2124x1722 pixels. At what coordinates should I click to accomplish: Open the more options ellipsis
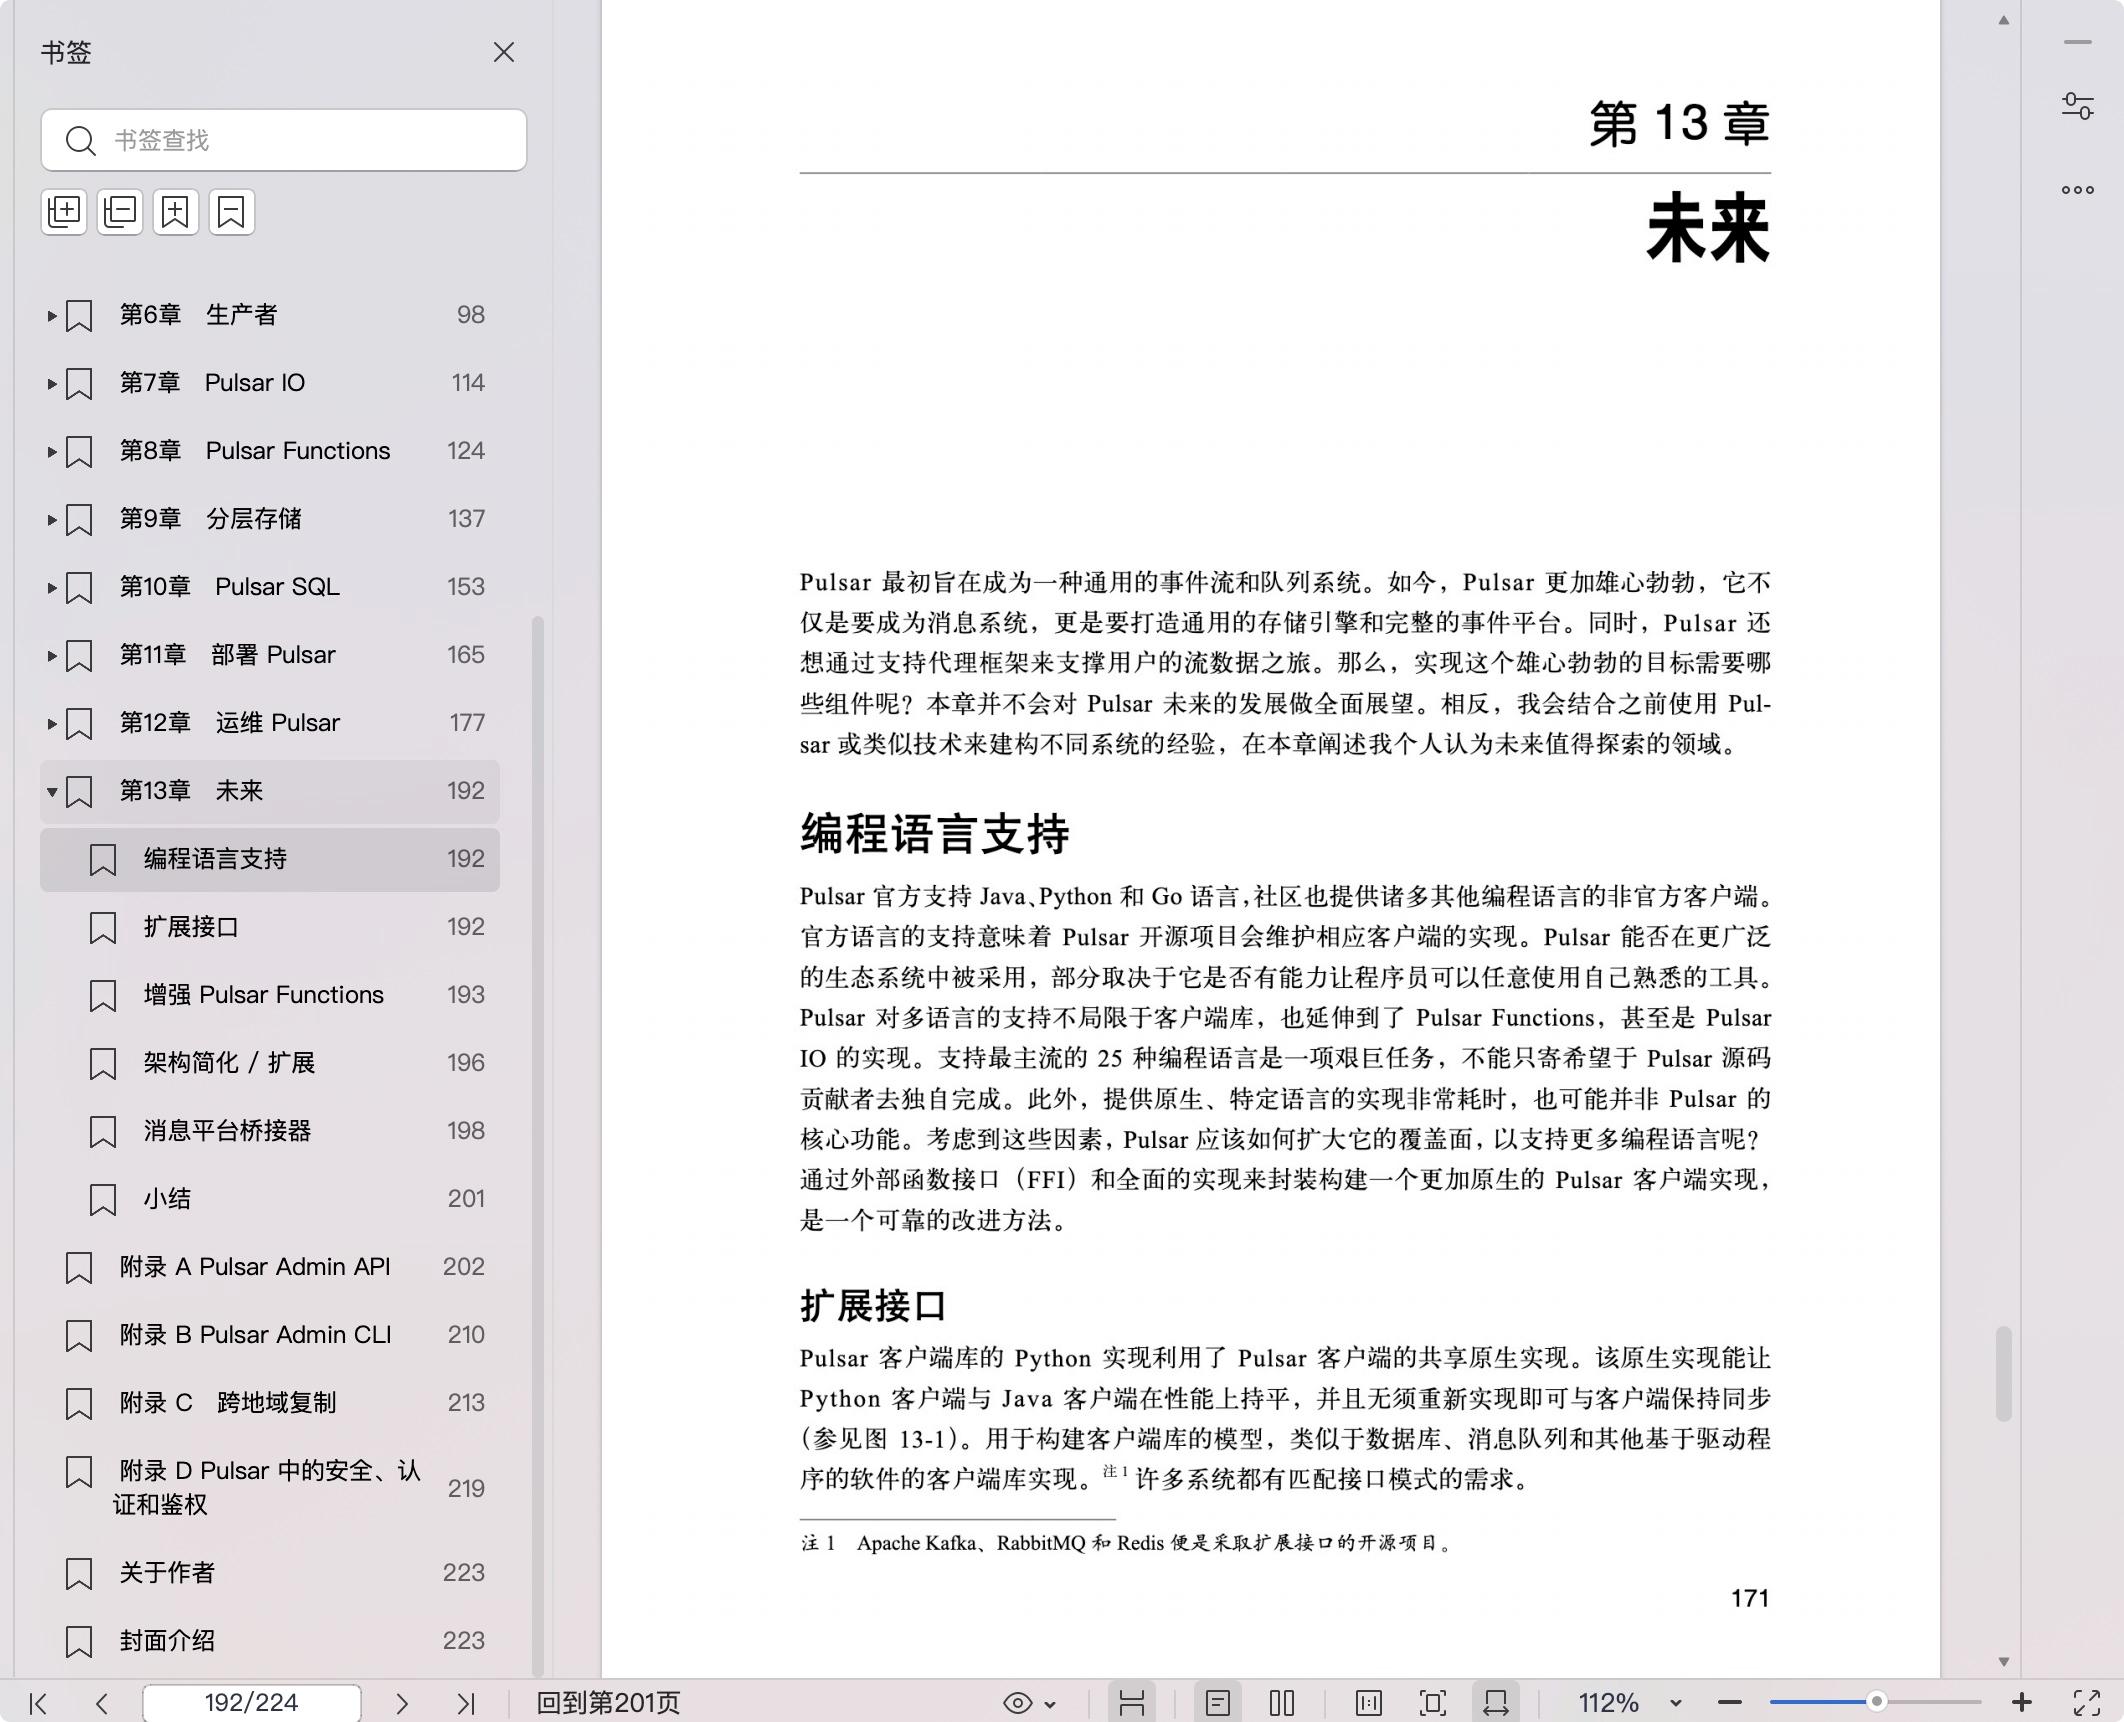pyautogui.click(x=2078, y=190)
